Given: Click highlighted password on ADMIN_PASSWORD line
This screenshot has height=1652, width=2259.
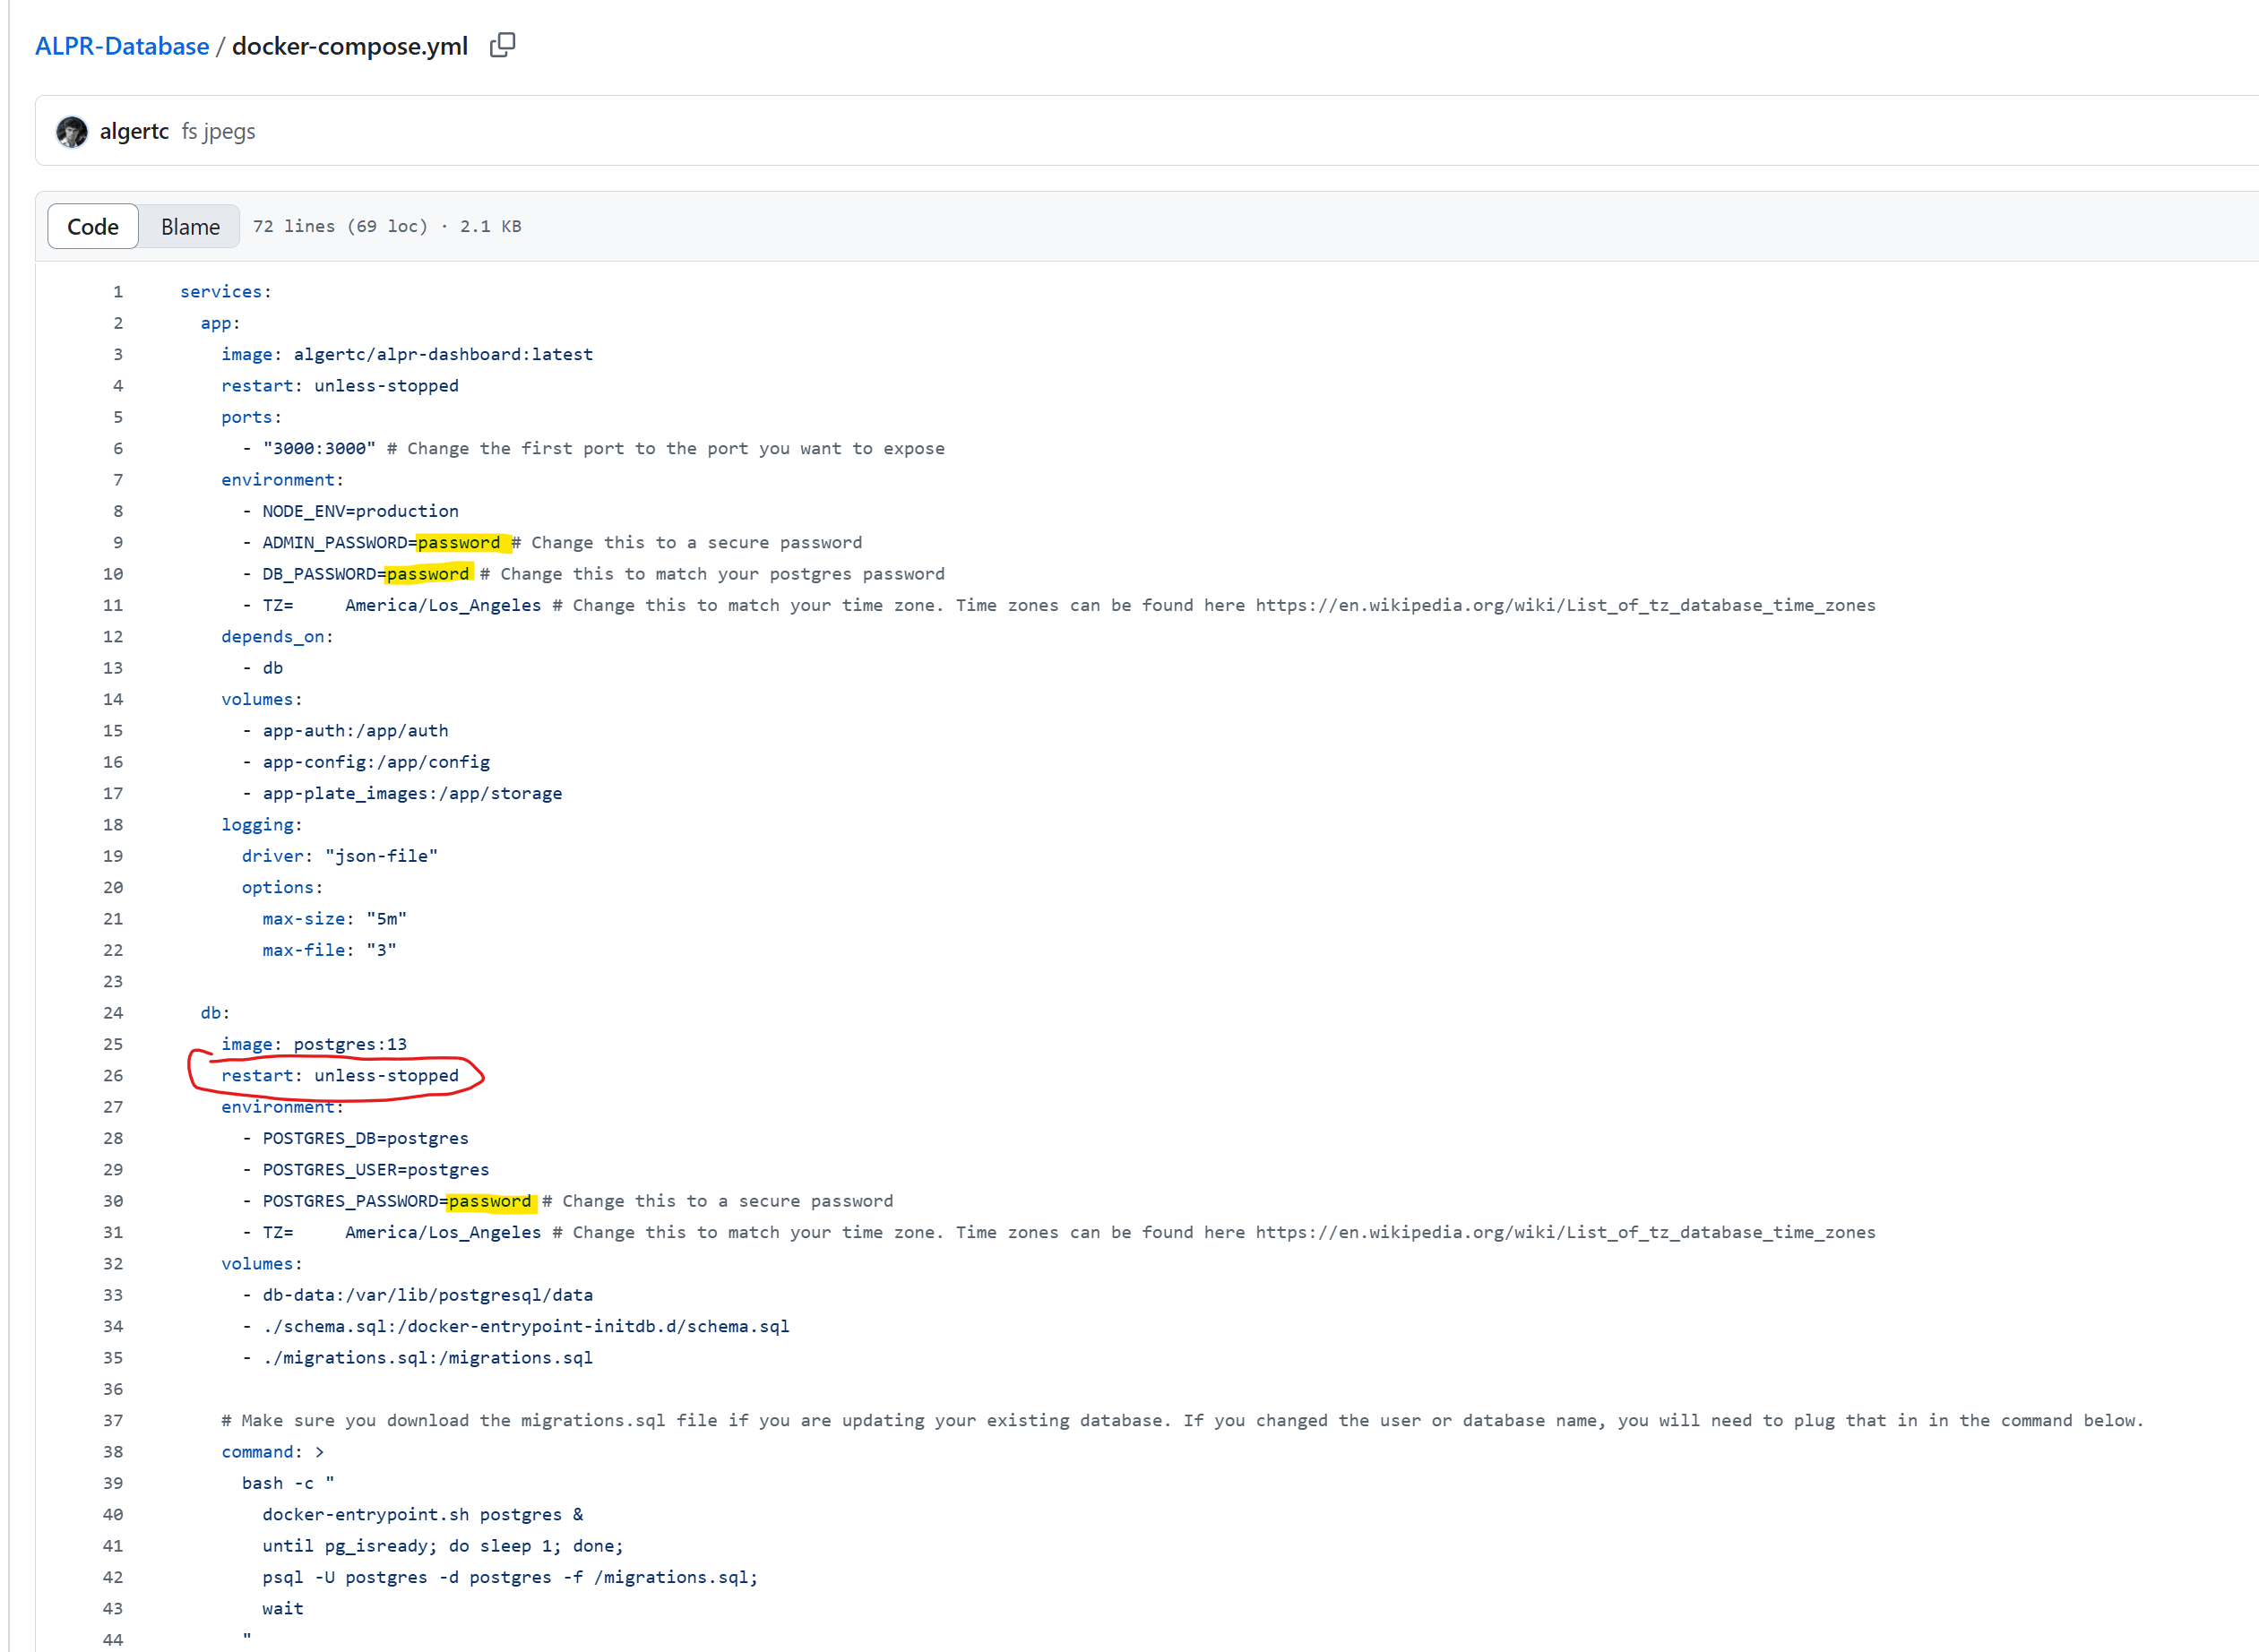Looking at the screenshot, I should (x=459, y=542).
